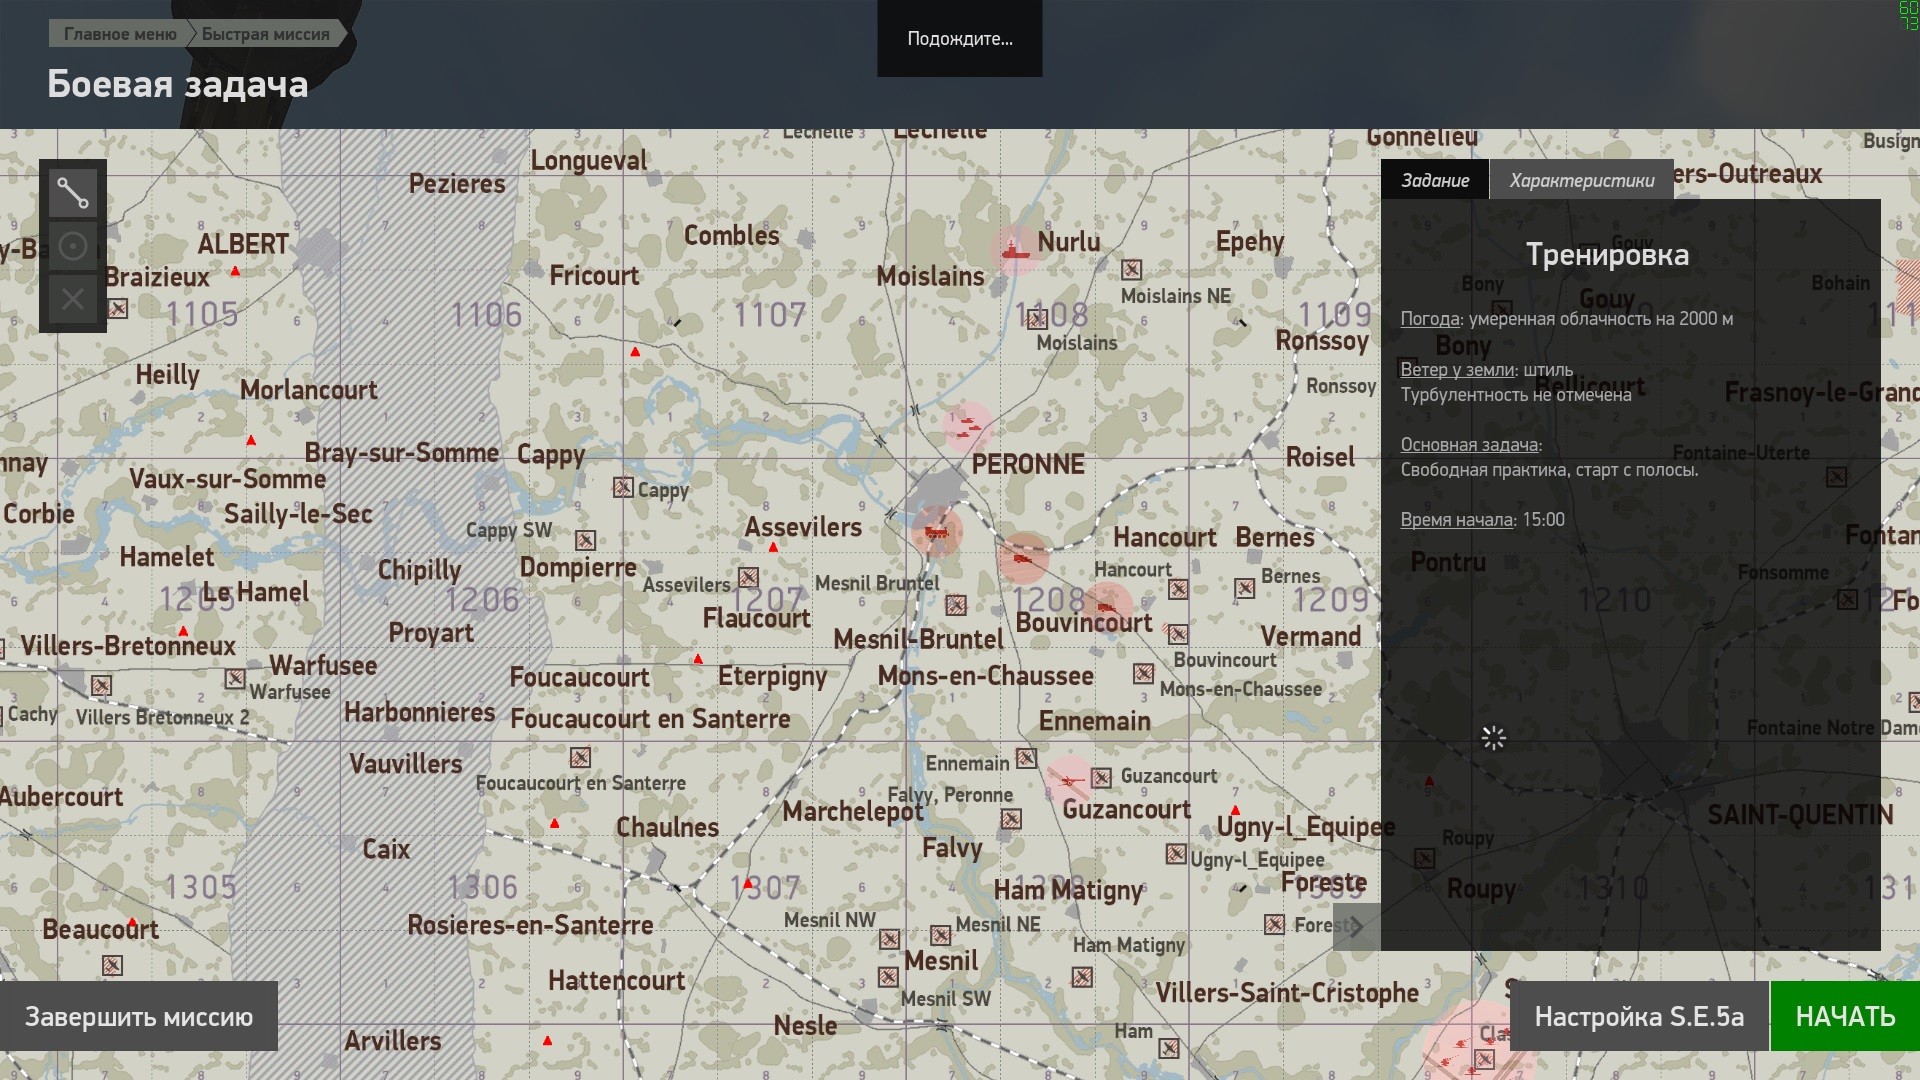Click the ALBERT town label

tap(243, 244)
